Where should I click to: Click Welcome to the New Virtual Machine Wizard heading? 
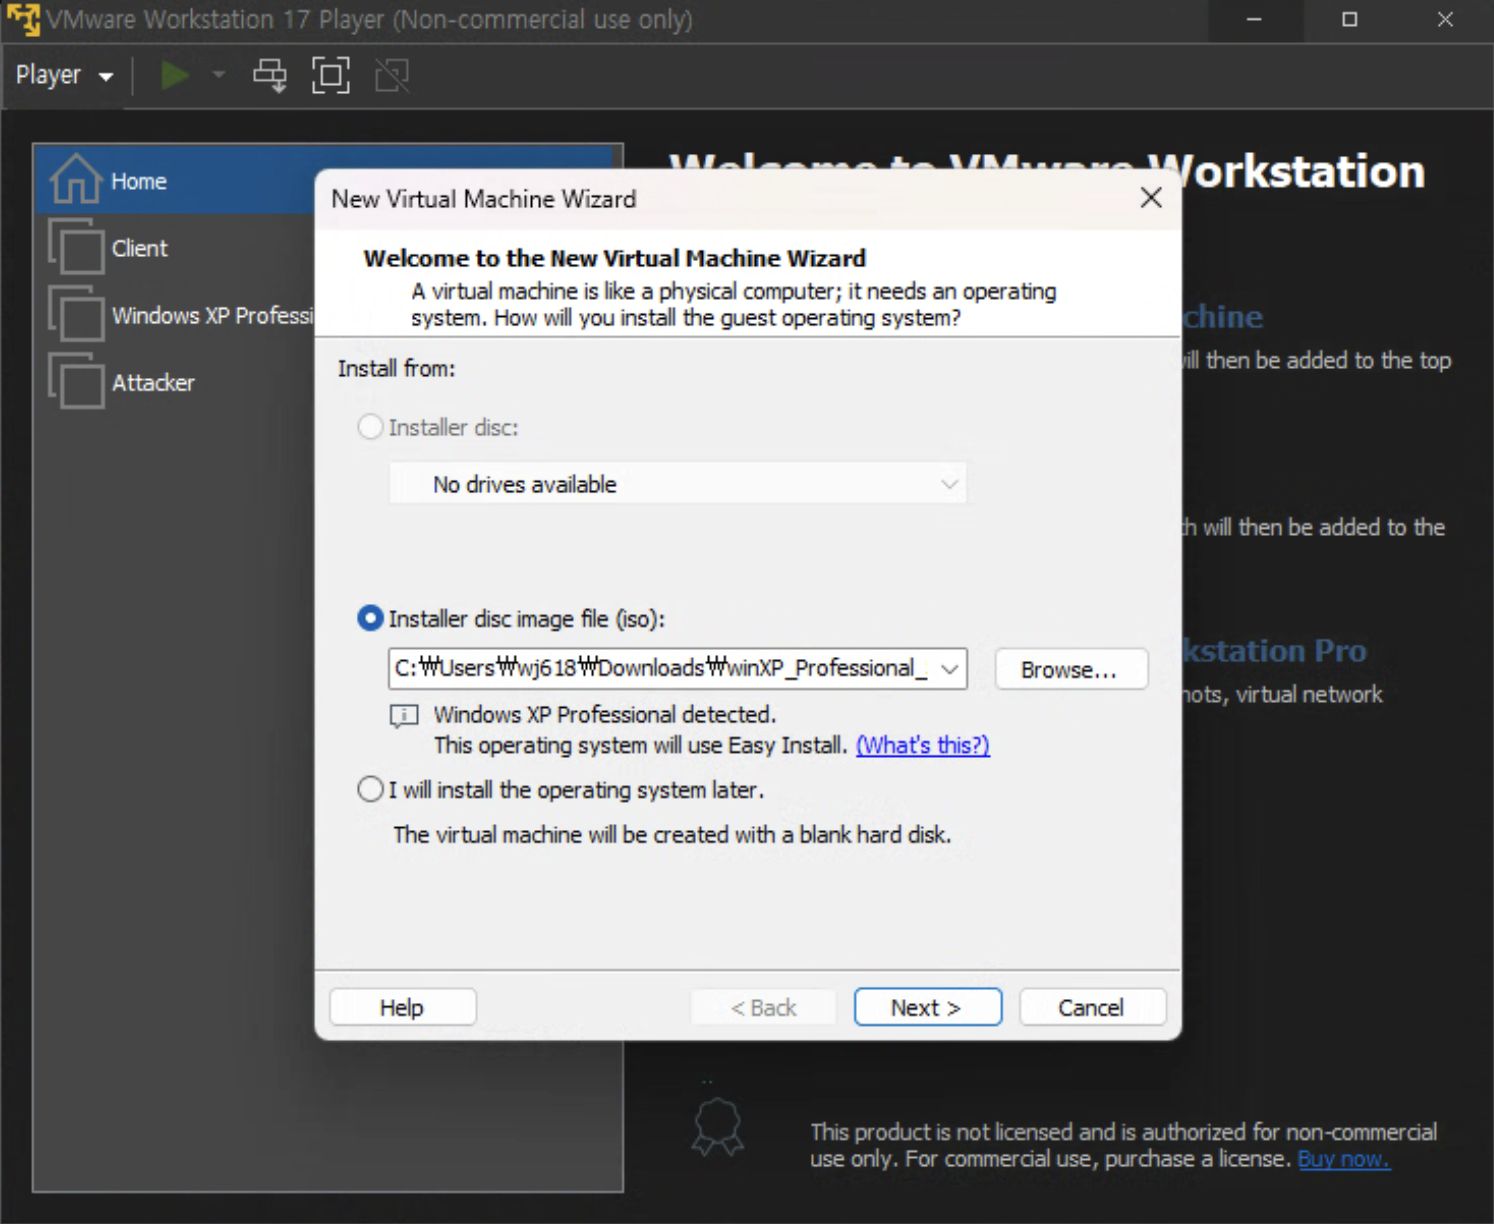[614, 258]
